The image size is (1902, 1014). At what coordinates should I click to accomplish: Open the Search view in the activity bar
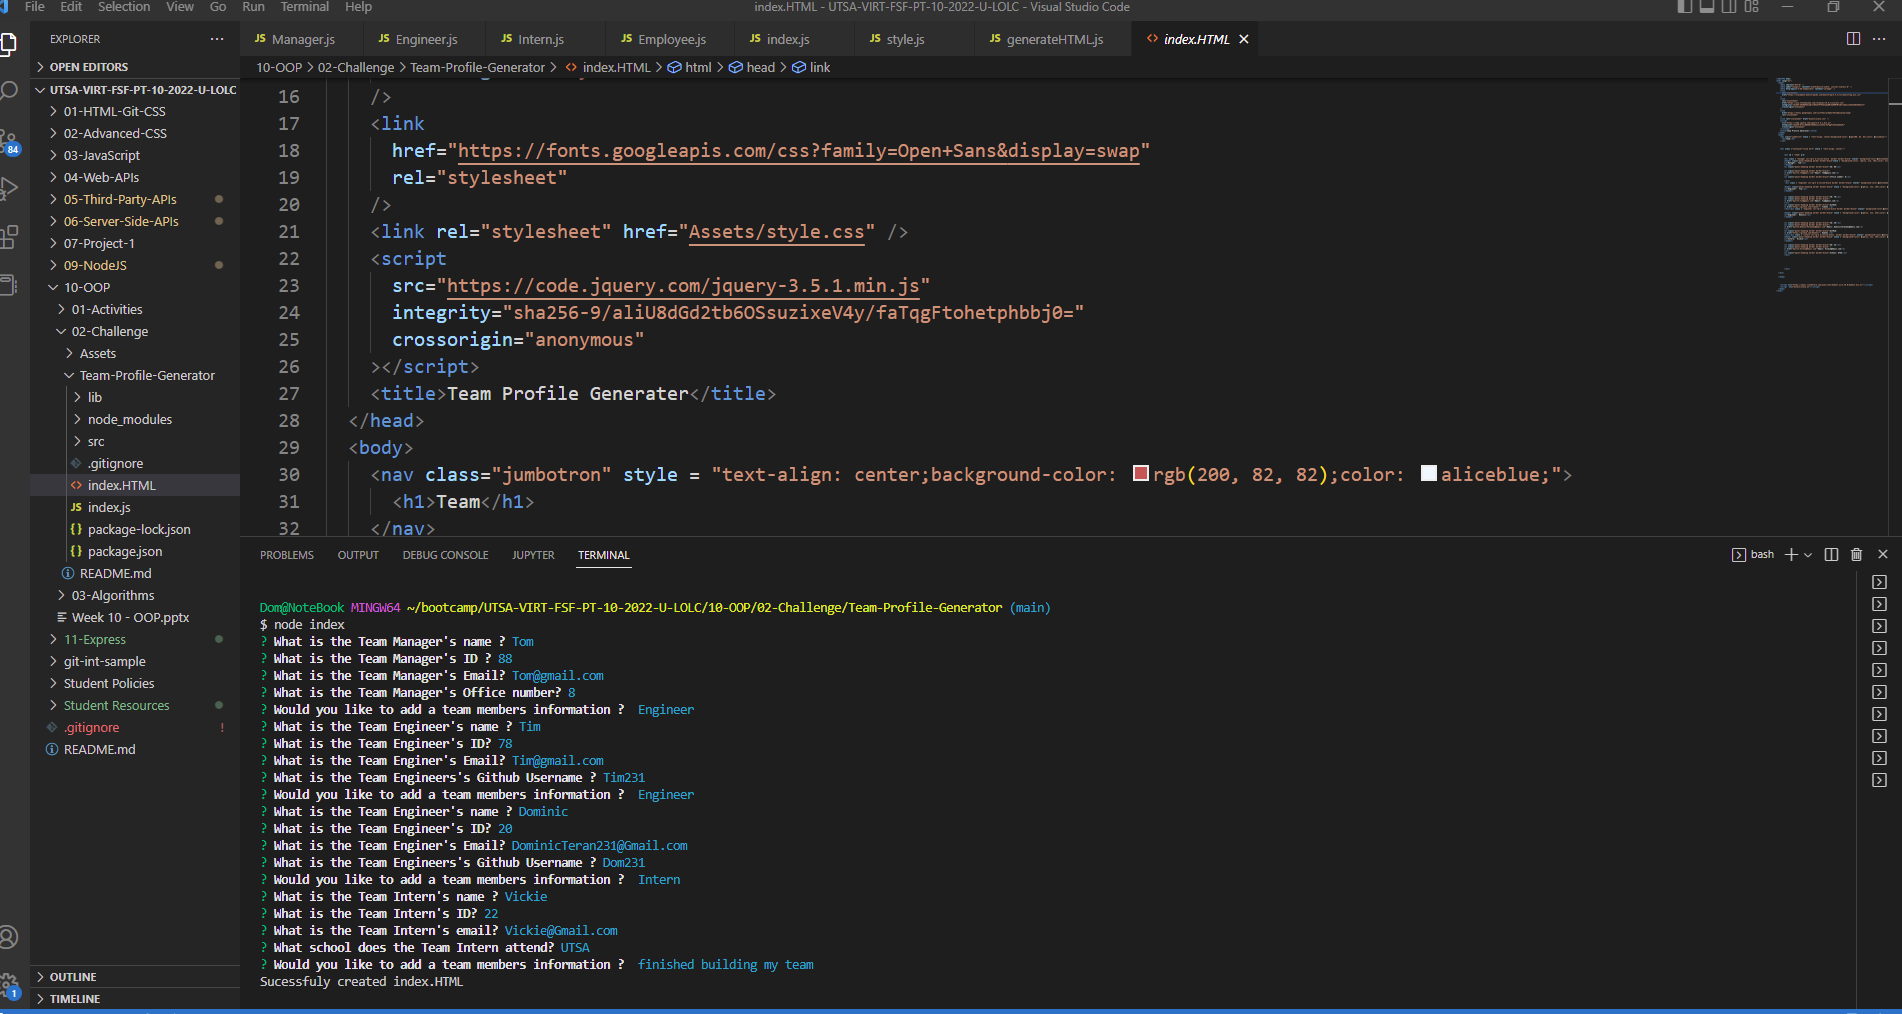(x=10, y=91)
